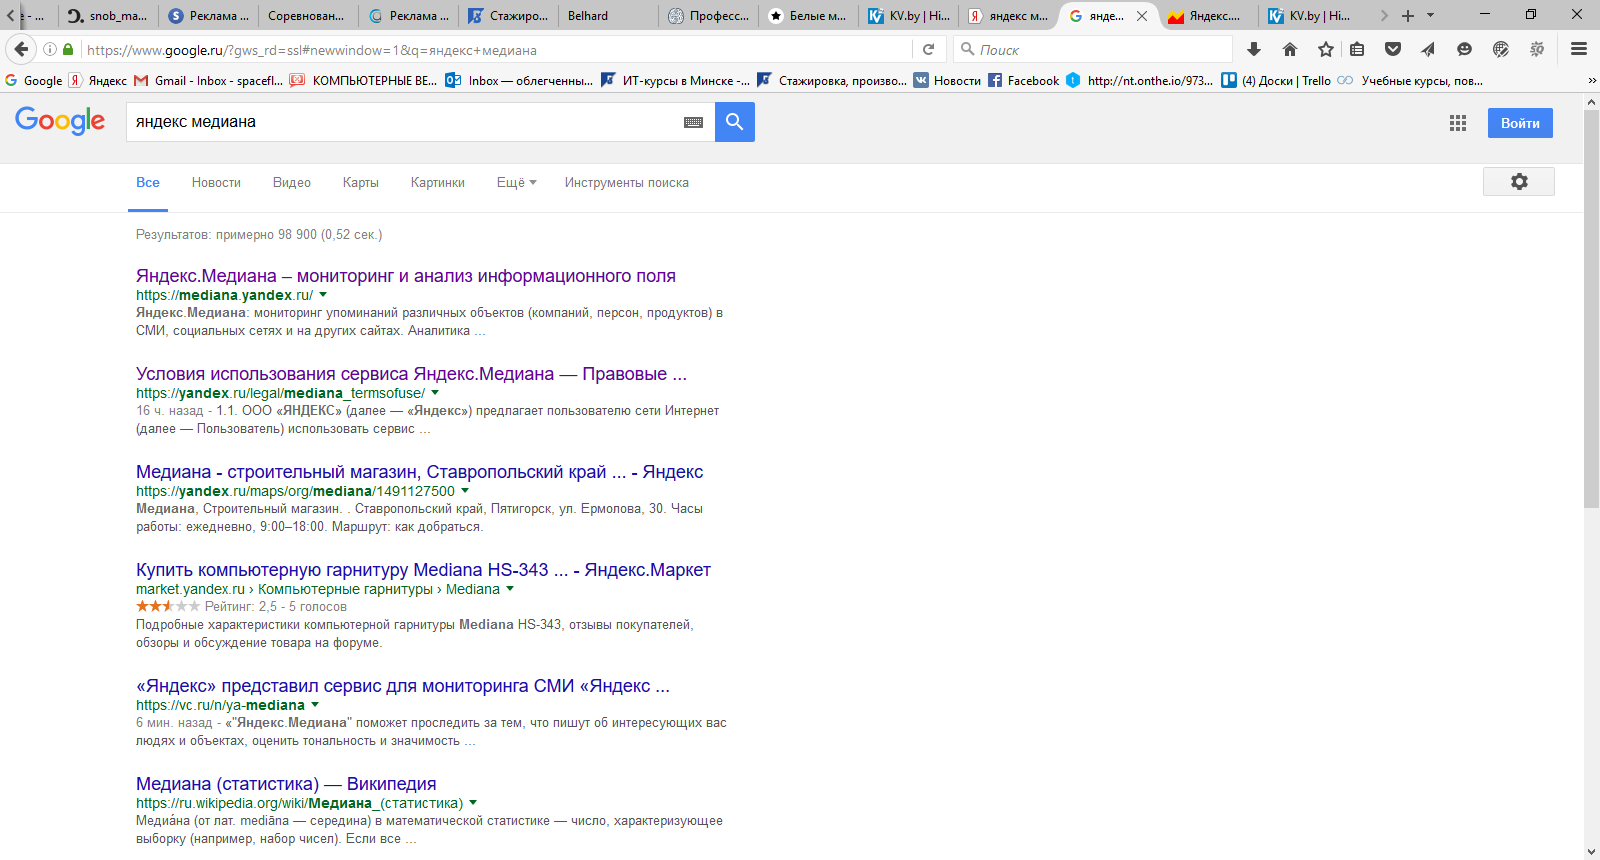This screenshot has width=1600, height=860.
Task: Switch to the Професс... browser tab
Action: point(708,16)
